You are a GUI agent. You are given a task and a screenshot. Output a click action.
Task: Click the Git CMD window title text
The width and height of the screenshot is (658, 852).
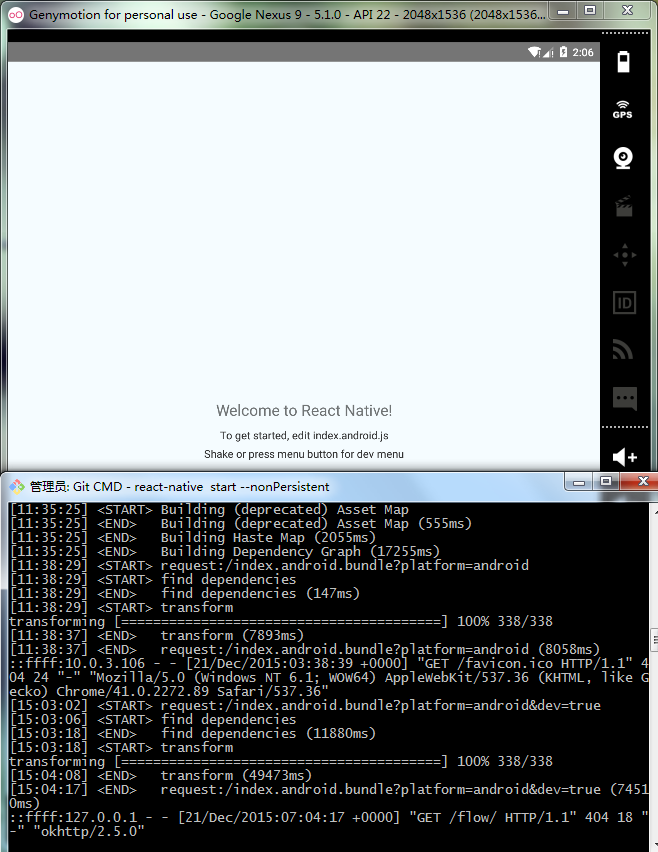pyautogui.click(x=179, y=487)
